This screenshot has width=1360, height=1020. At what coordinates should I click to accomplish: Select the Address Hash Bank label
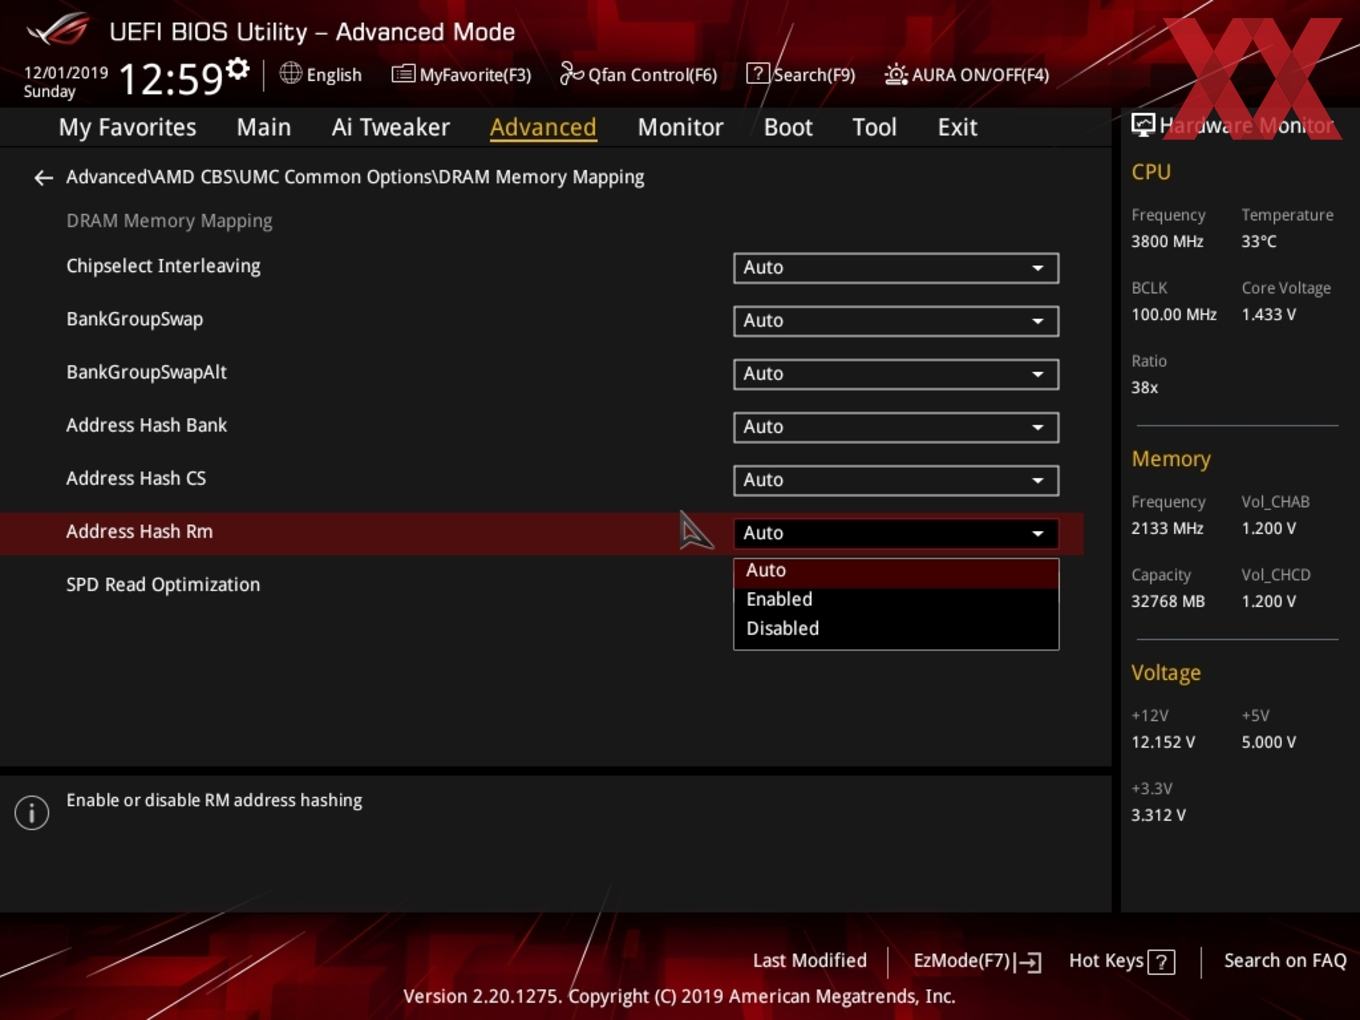[146, 425]
